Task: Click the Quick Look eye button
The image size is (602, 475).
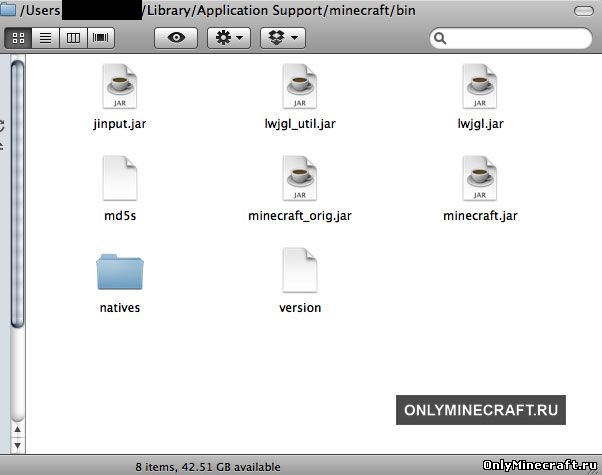Action: [x=177, y=37]
